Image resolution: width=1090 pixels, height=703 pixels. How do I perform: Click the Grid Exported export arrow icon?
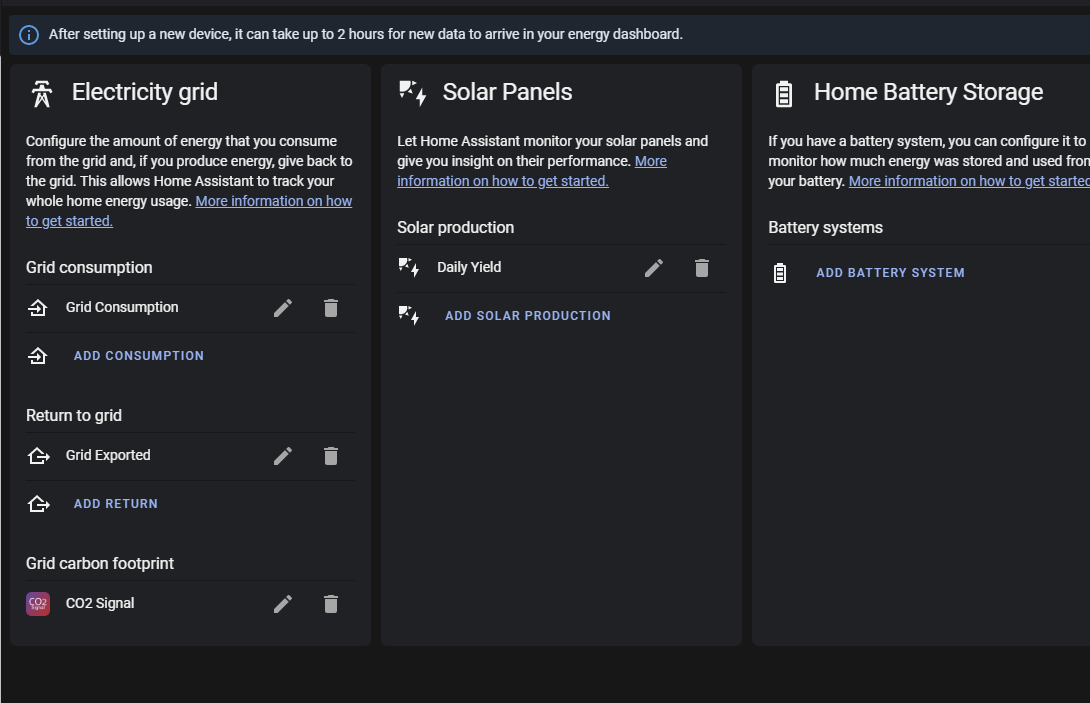[37, 455]
